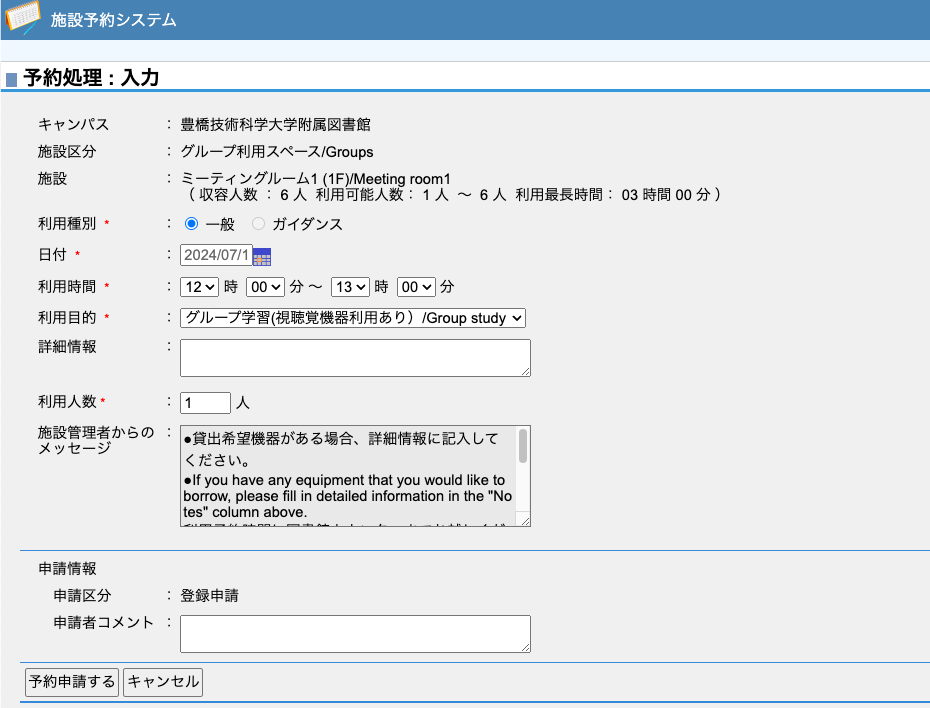Open the start minute dropdown
Viewport: 930px width, 708px height.
tap(265, 287)
